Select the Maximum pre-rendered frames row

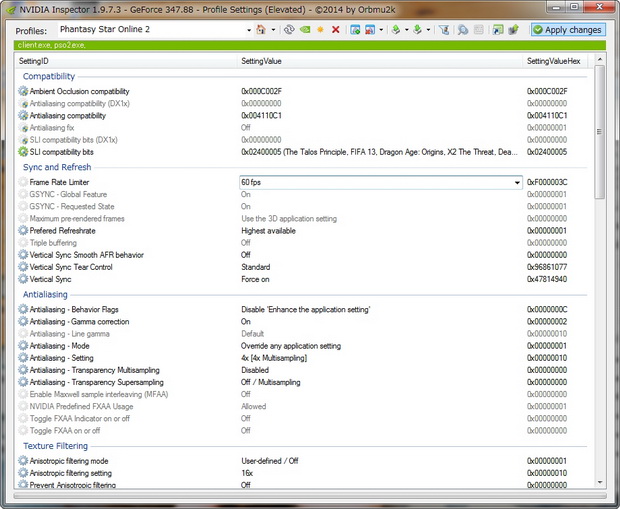click(x=301, y=218)
